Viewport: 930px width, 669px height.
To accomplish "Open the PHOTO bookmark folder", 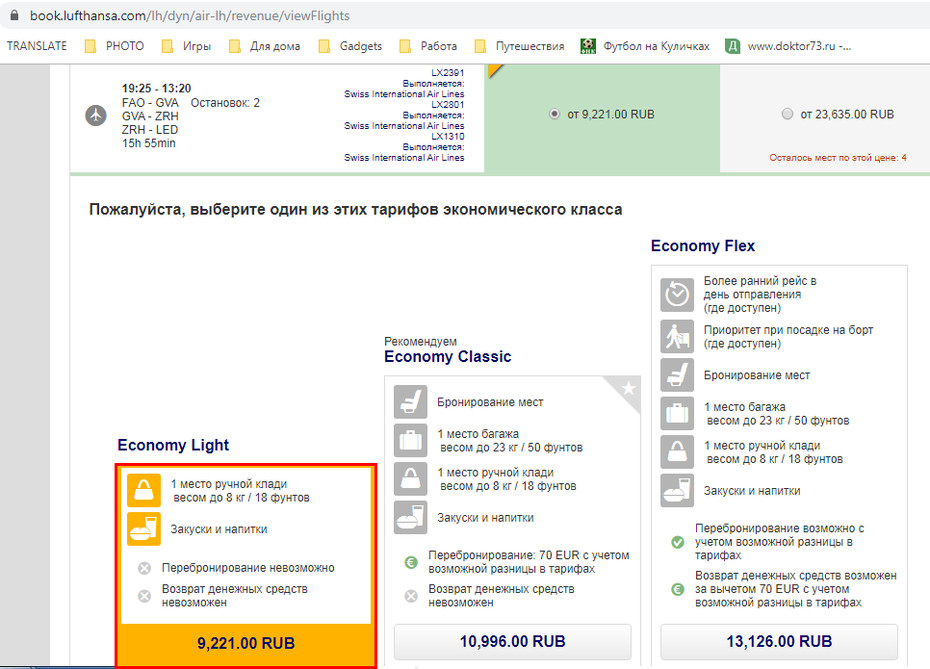I will [114, 46].
